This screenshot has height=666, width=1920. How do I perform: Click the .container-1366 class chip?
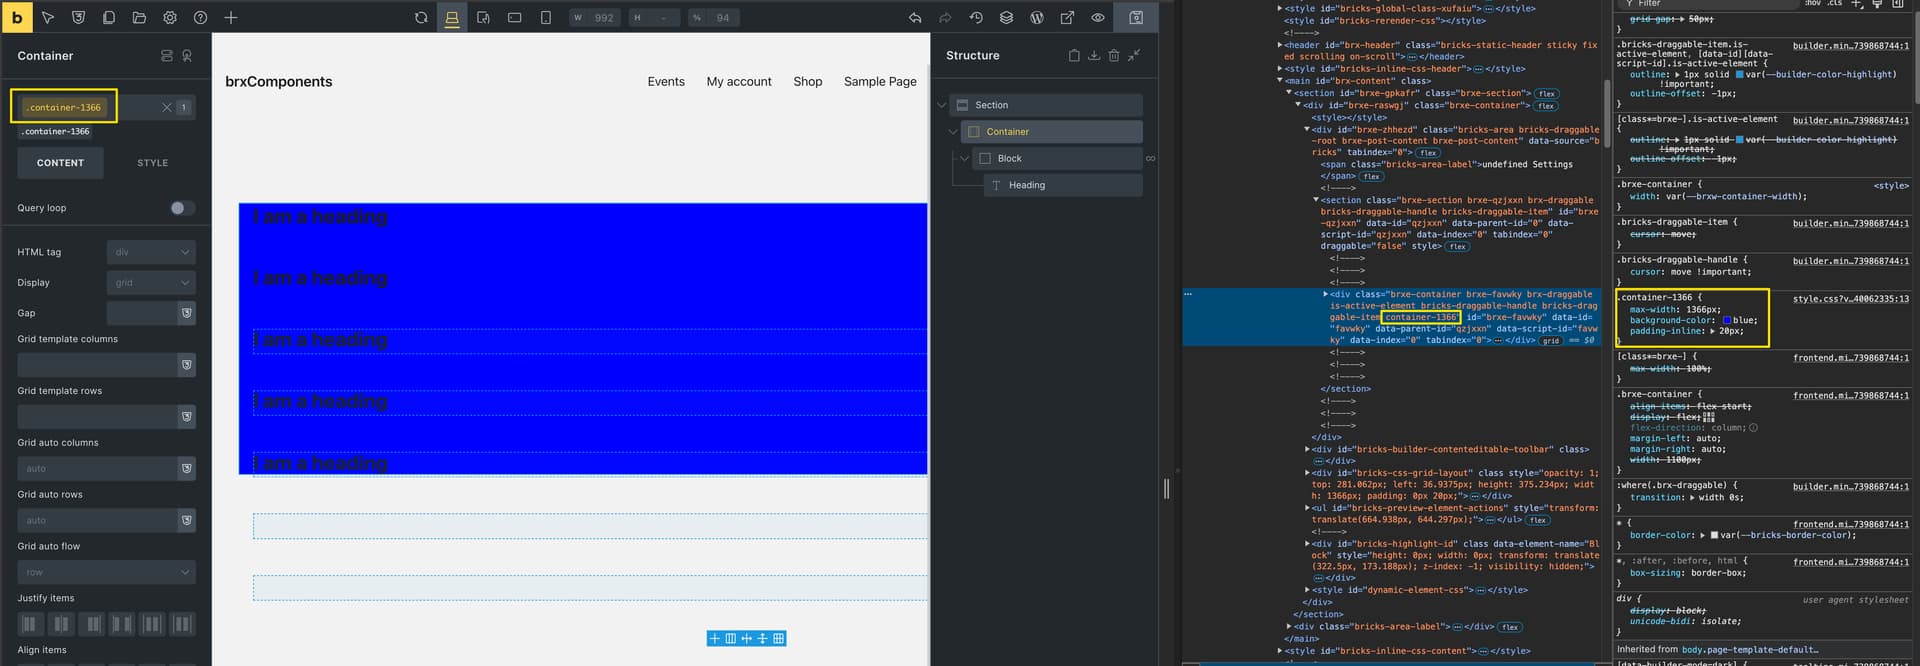point(64,107)
